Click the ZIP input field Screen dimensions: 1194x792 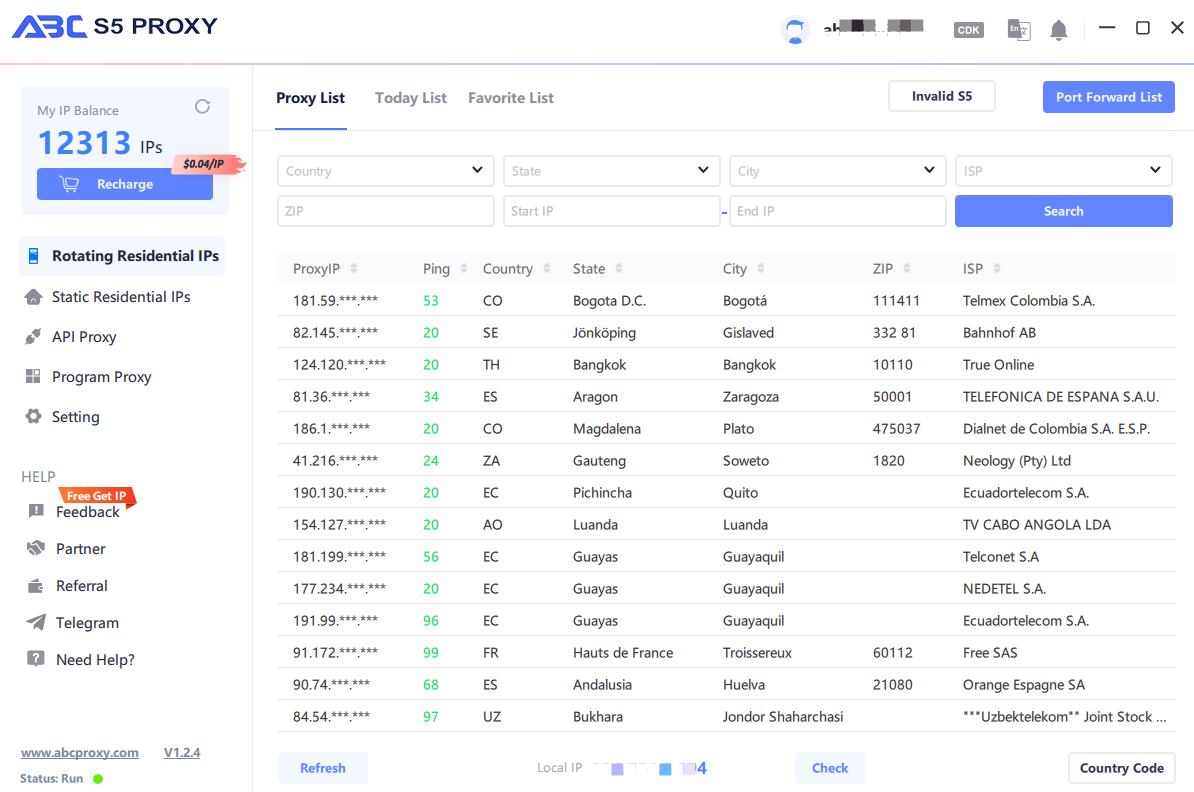385,211
